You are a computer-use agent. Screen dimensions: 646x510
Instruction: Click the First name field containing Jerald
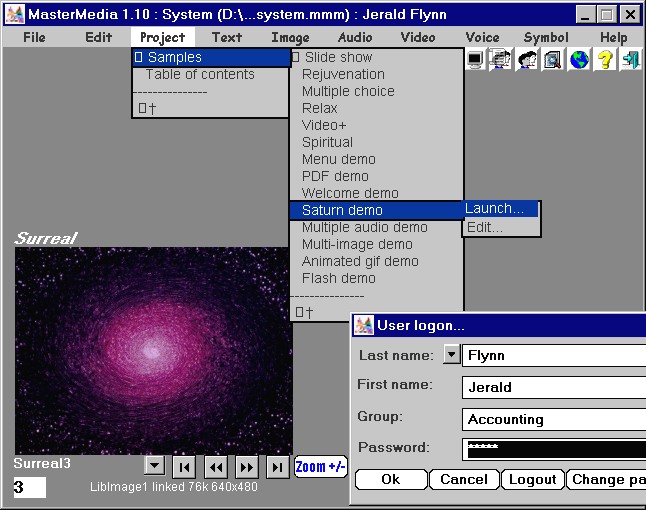[554, 387]
